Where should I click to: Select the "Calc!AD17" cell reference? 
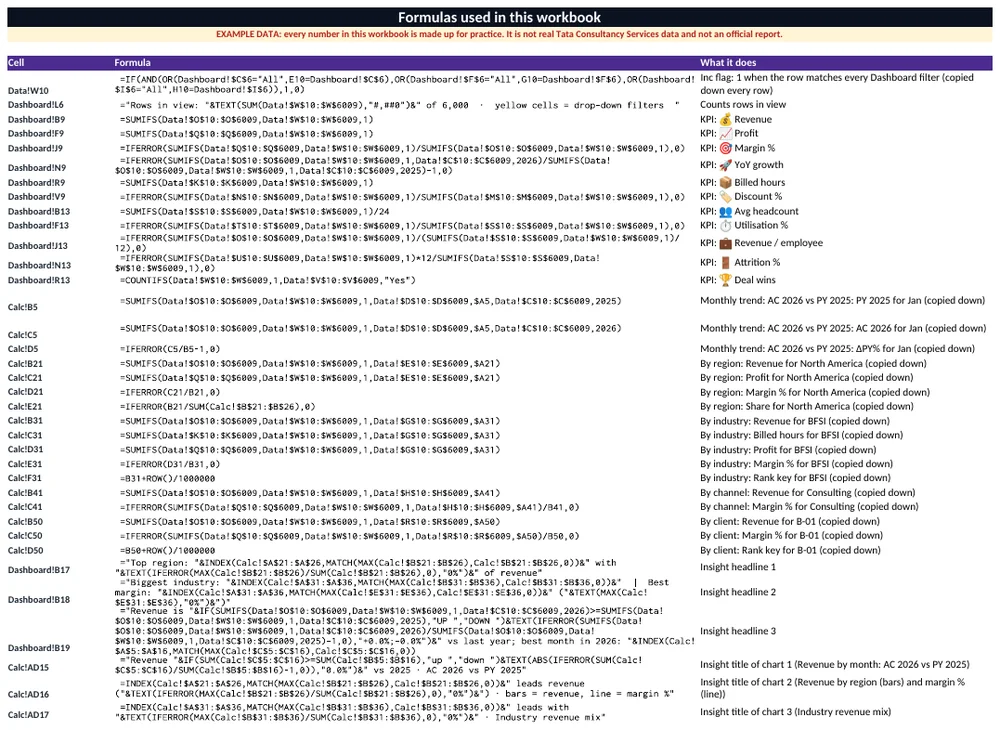28,715
